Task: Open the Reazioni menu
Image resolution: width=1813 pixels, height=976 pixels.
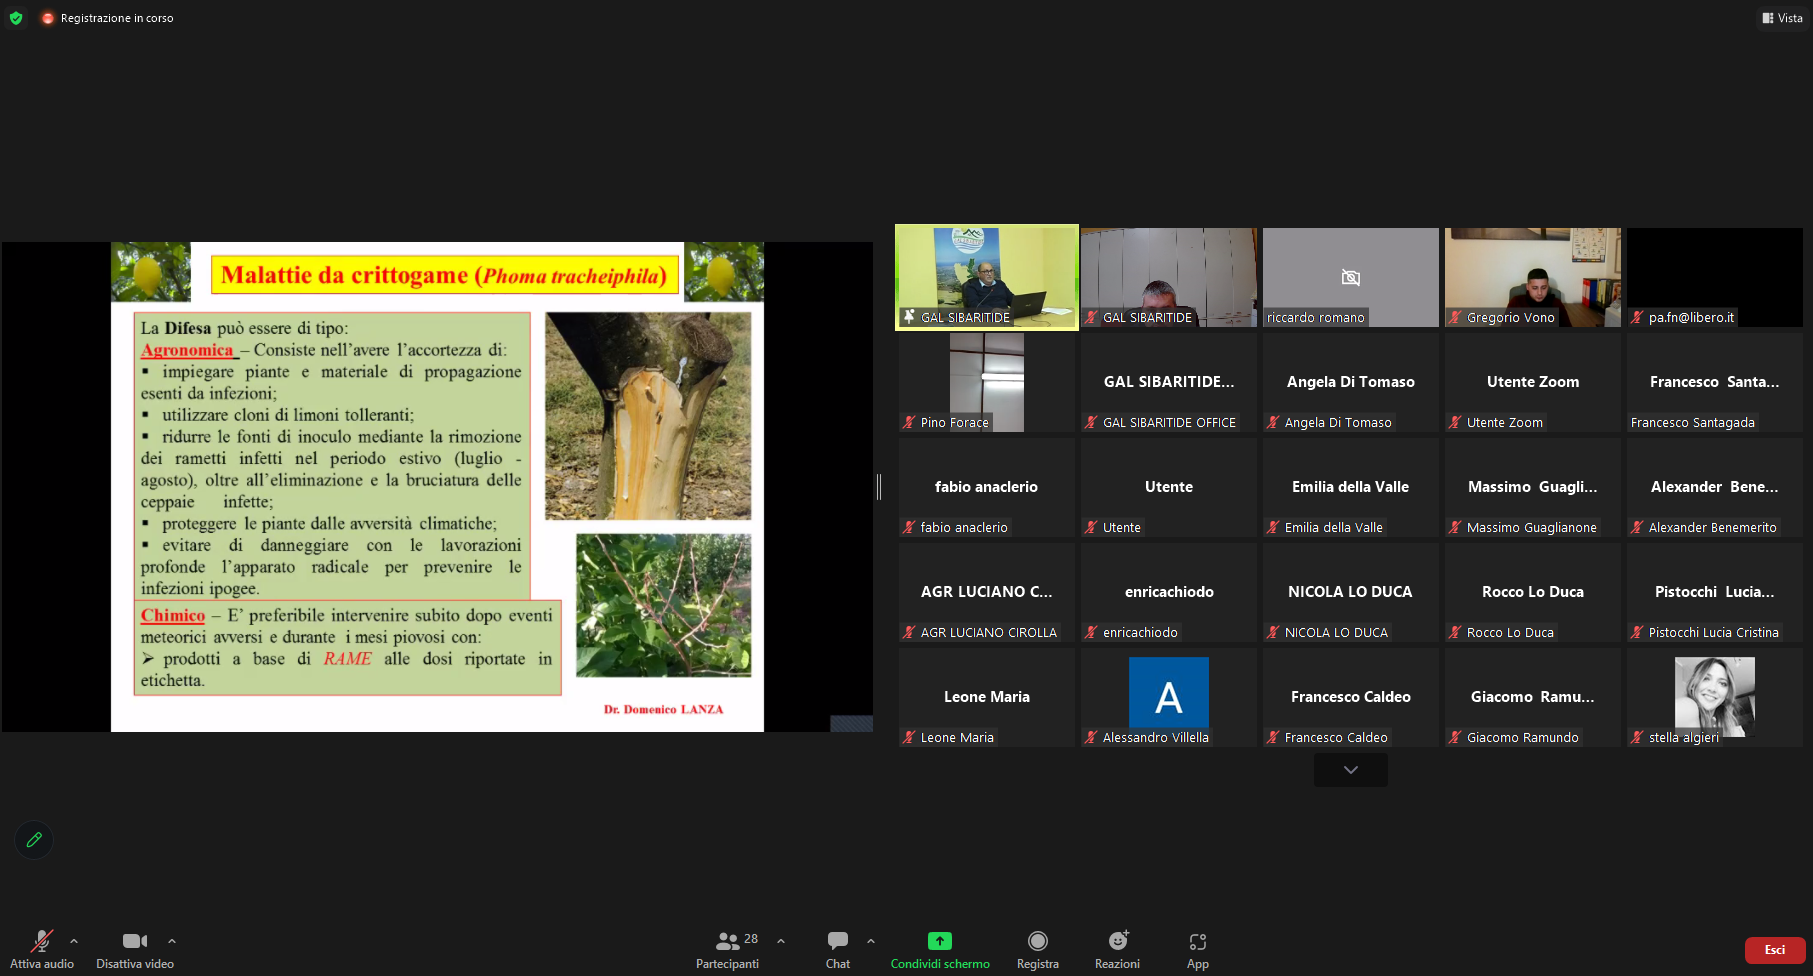Action: tap(1117, 949)
